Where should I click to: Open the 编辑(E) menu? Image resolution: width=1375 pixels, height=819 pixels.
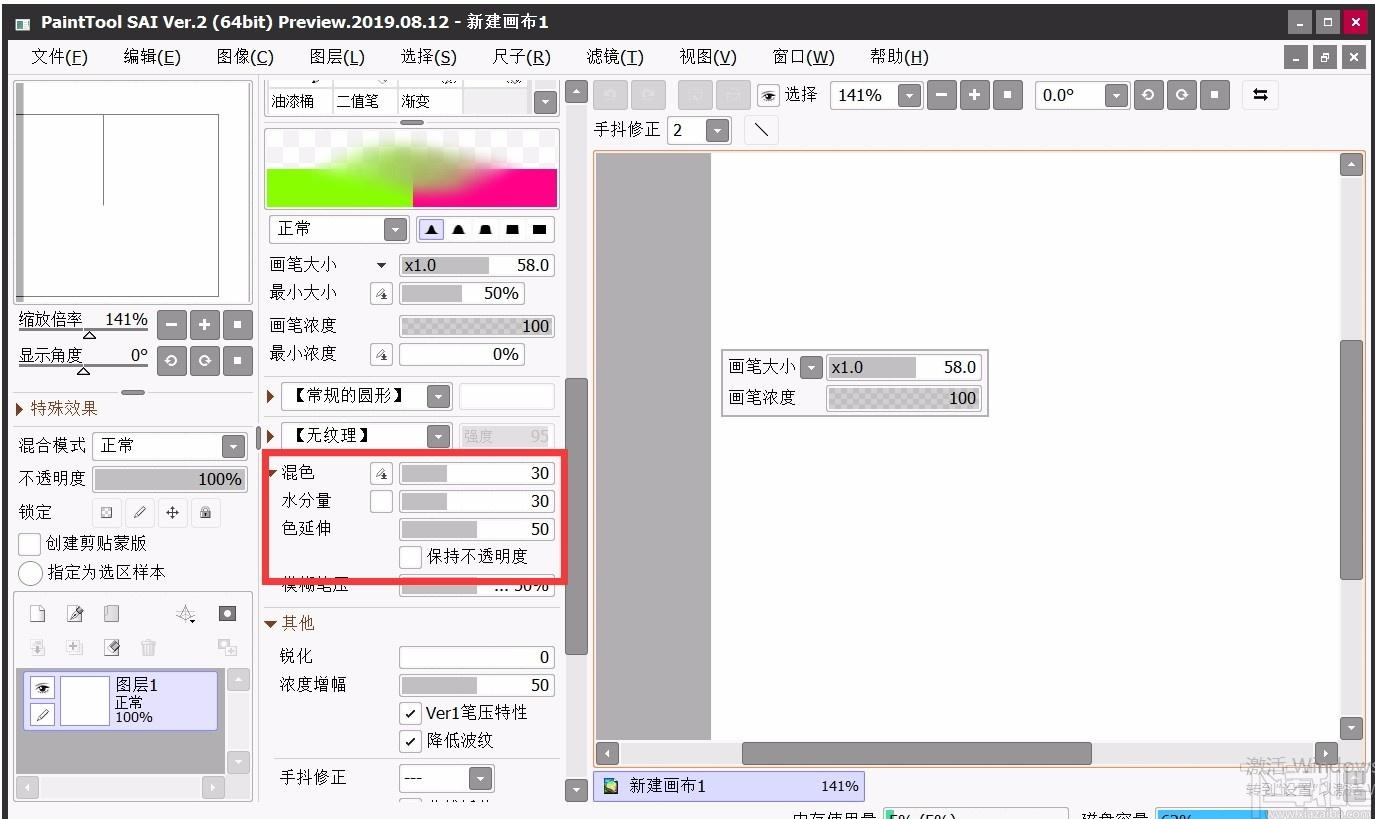click(152, 57)
